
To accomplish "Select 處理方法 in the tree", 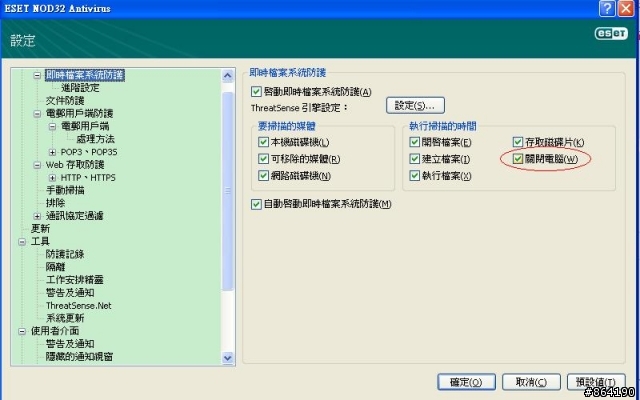I will 96,139.
